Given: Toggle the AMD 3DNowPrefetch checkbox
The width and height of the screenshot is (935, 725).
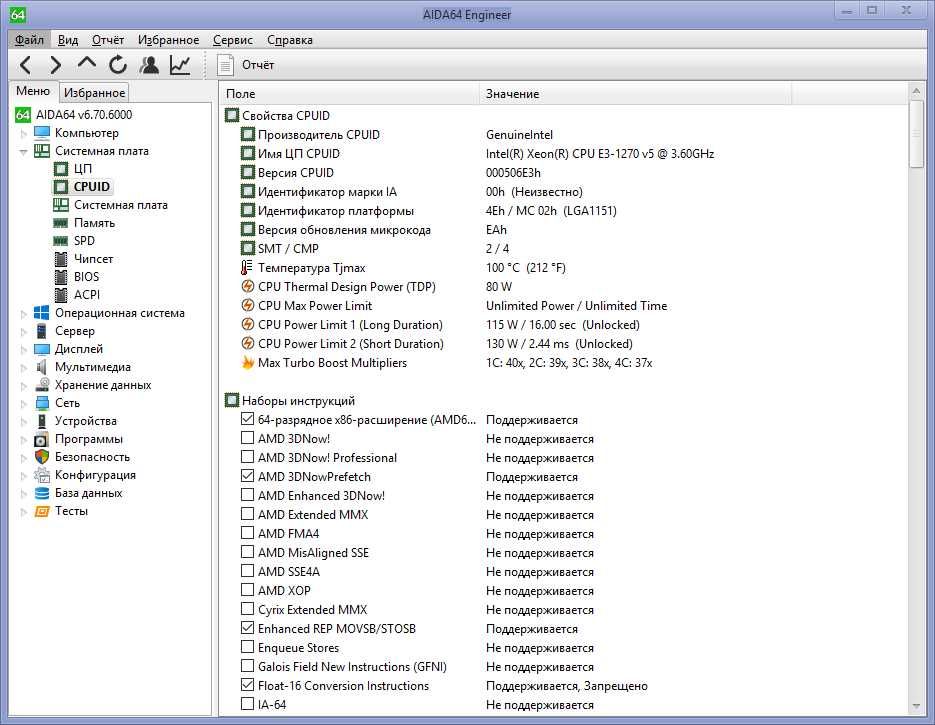Looking at the screenshot, I should point(247,476).
